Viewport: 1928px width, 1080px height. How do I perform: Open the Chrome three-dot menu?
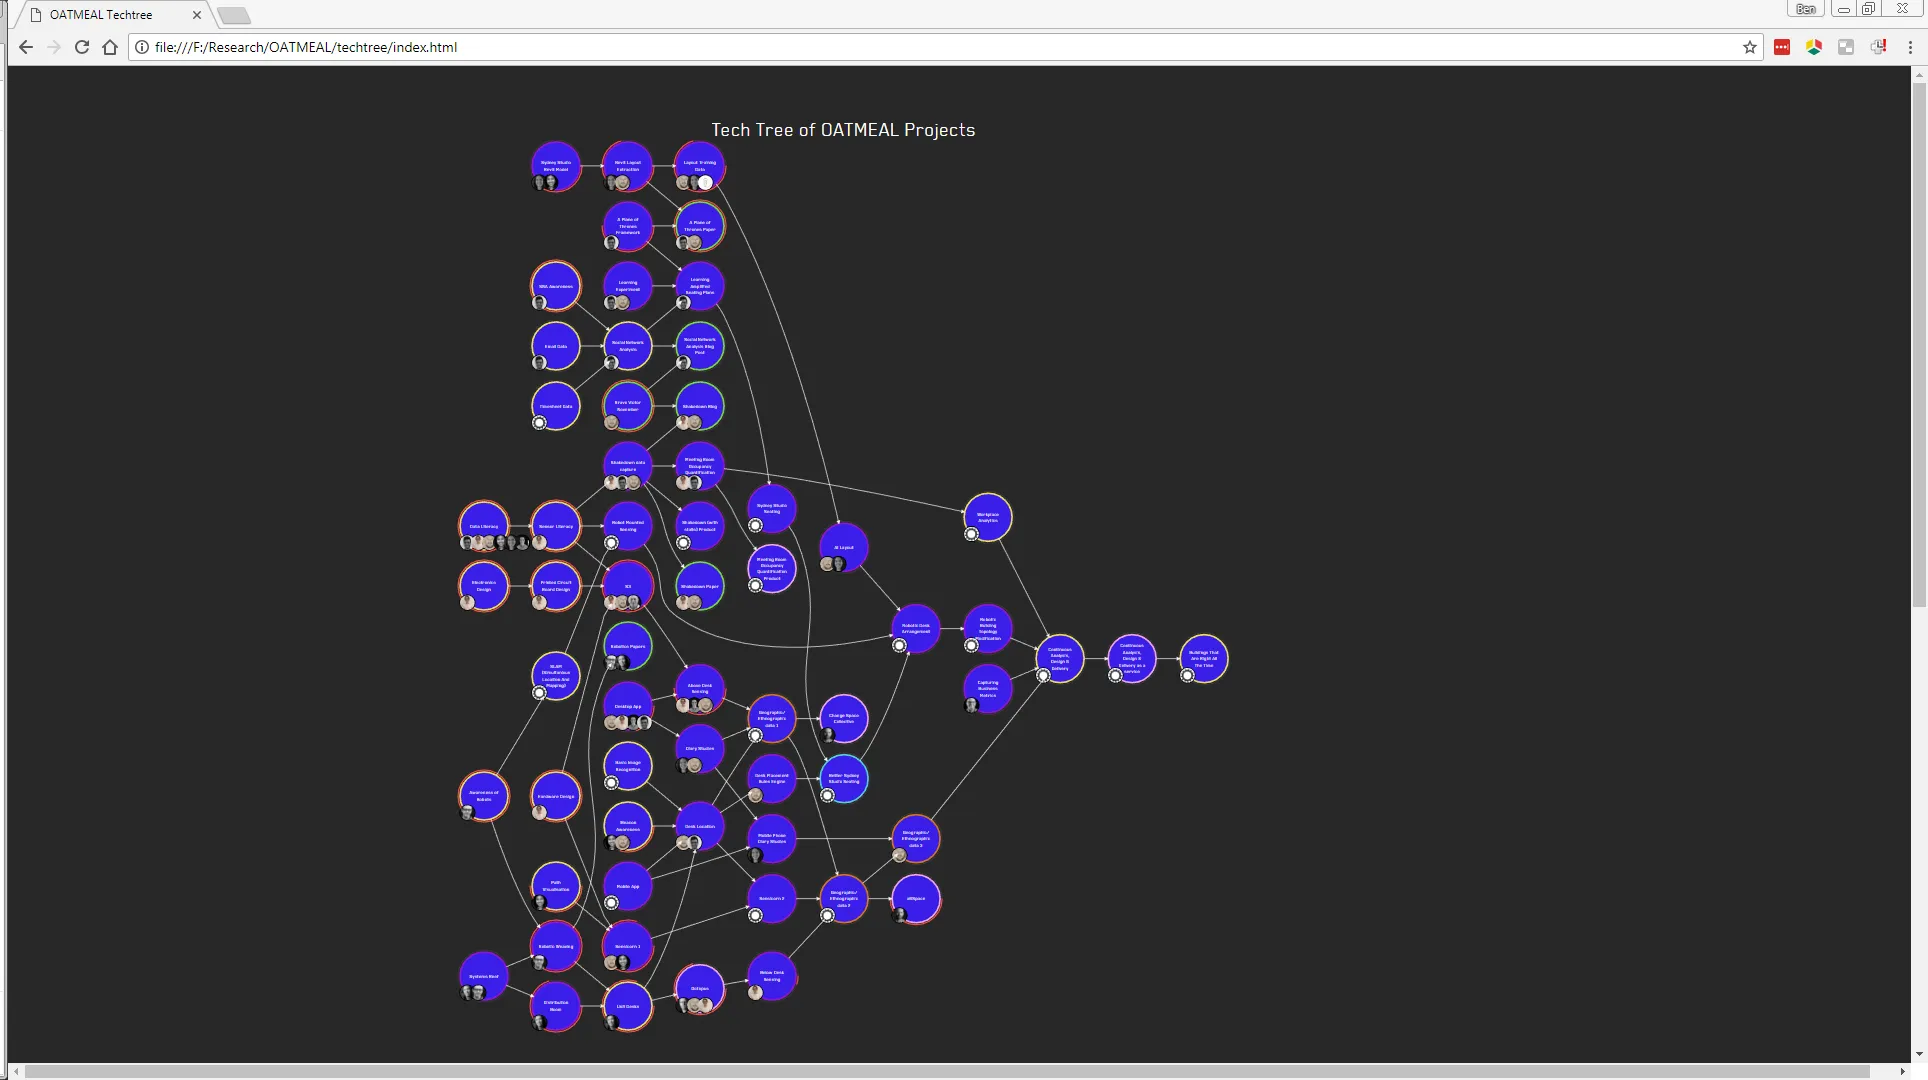coord(1910,47)
